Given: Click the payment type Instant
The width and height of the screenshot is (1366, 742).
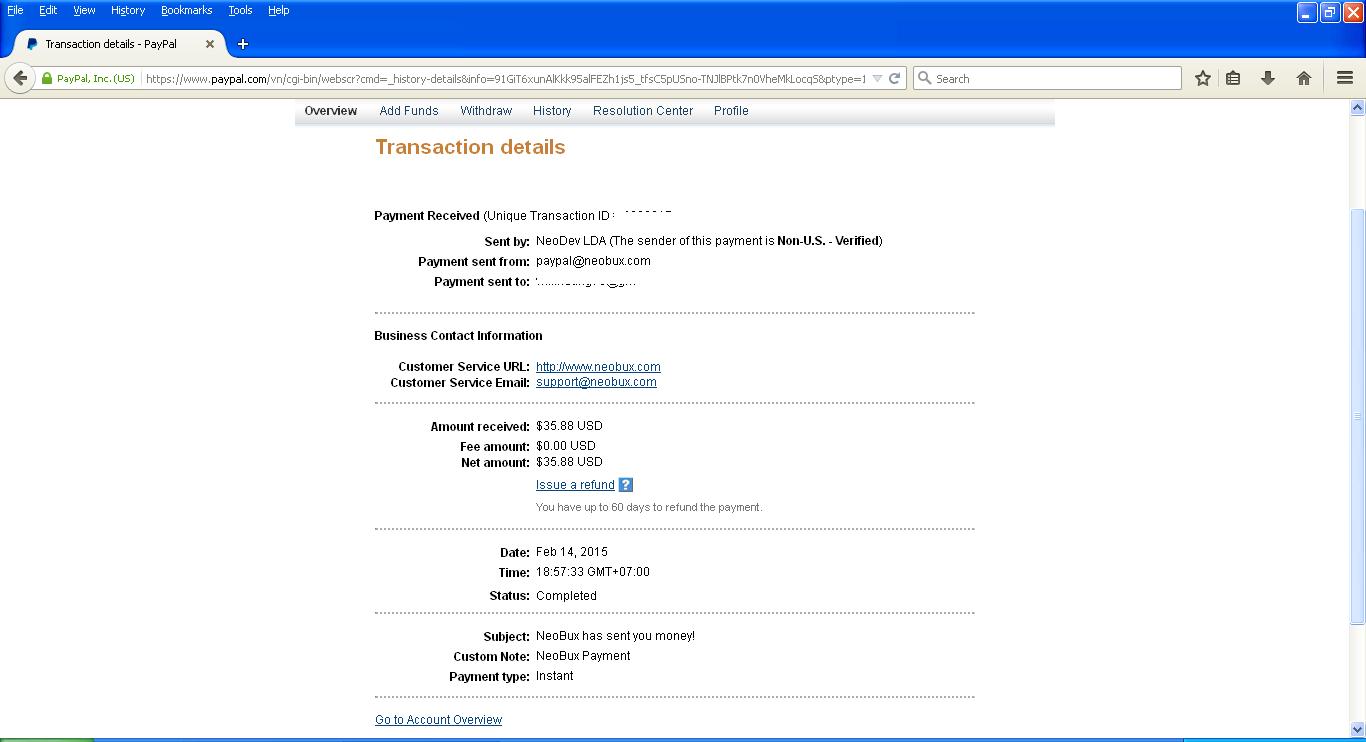Looking at the screenshot, I should pos(555,676).
